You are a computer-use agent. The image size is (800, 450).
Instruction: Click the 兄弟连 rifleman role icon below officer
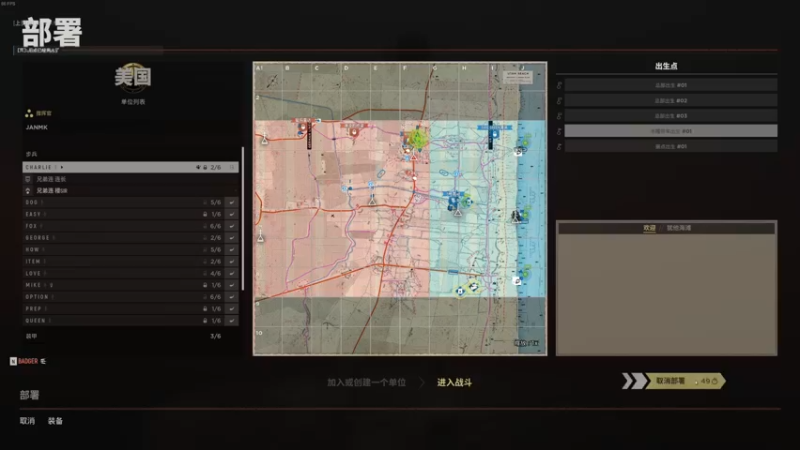[x=28, y=191]
